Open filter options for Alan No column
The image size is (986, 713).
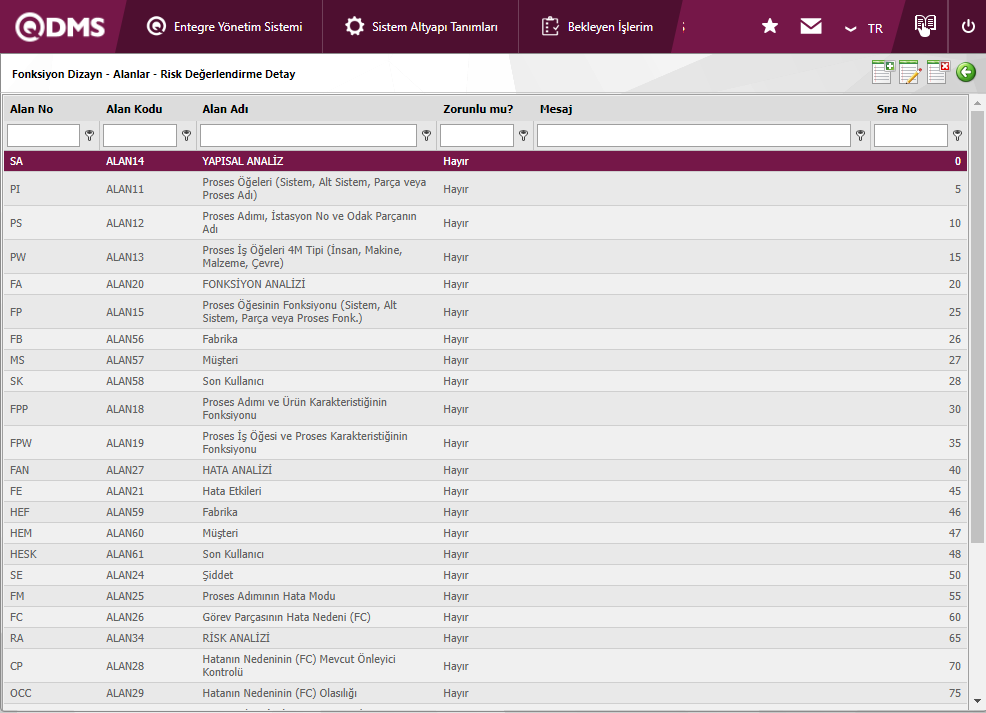(x=89, y=135)
